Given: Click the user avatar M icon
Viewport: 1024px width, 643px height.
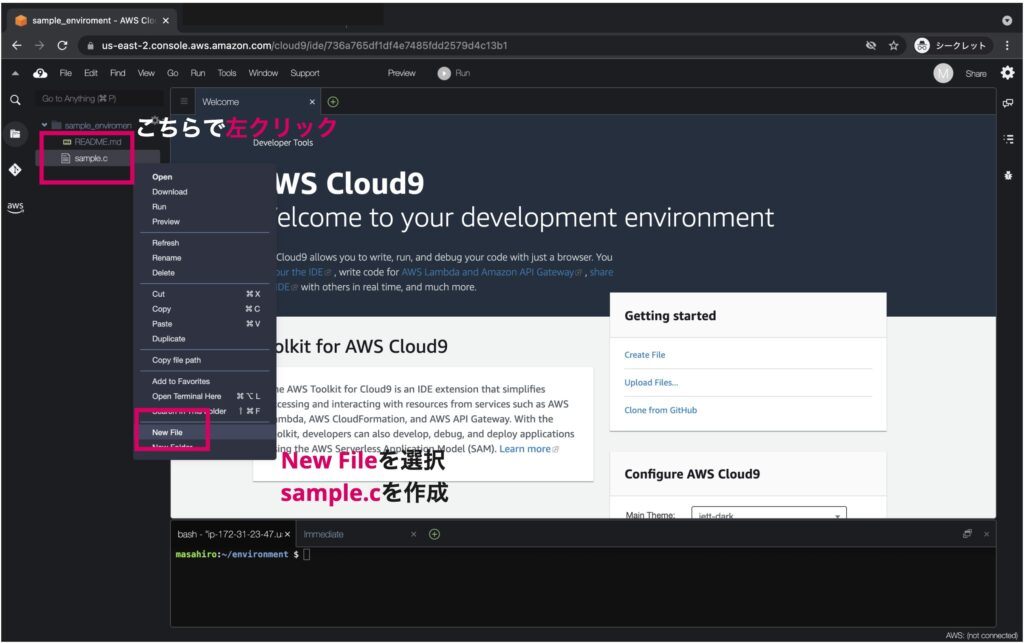Looking at the screenshot, I should tap(942, 73).
